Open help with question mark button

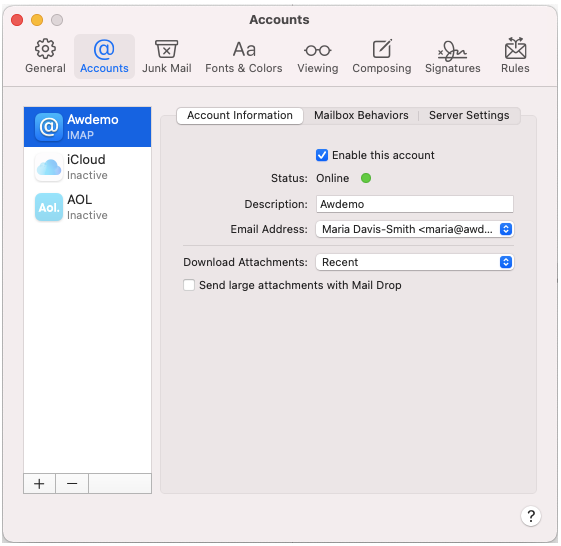(x=531, y=516)
